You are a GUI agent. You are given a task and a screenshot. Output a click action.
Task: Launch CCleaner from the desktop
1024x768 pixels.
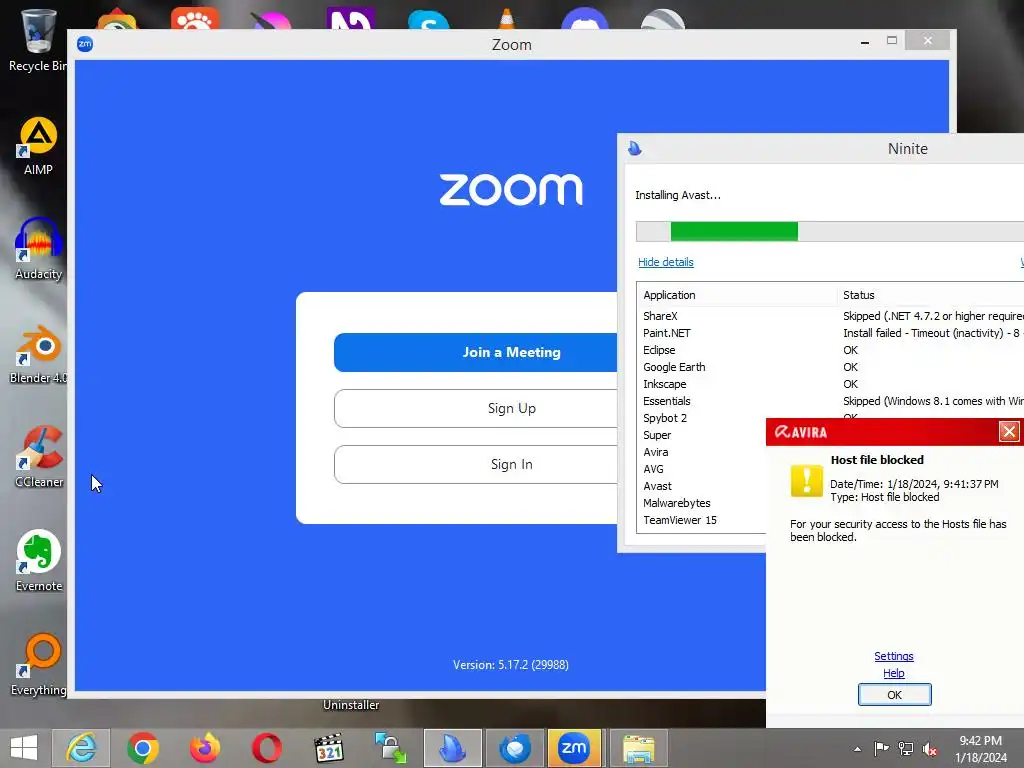point(39,457)
